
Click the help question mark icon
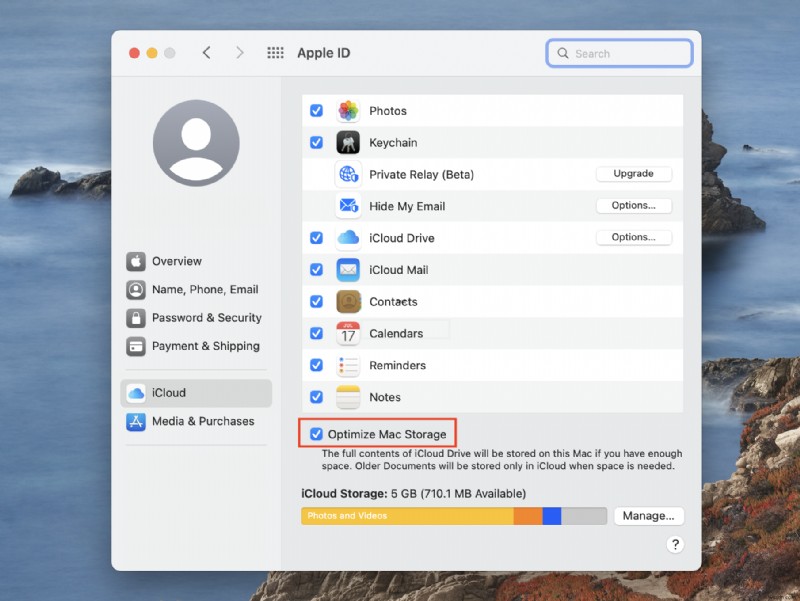677,544
